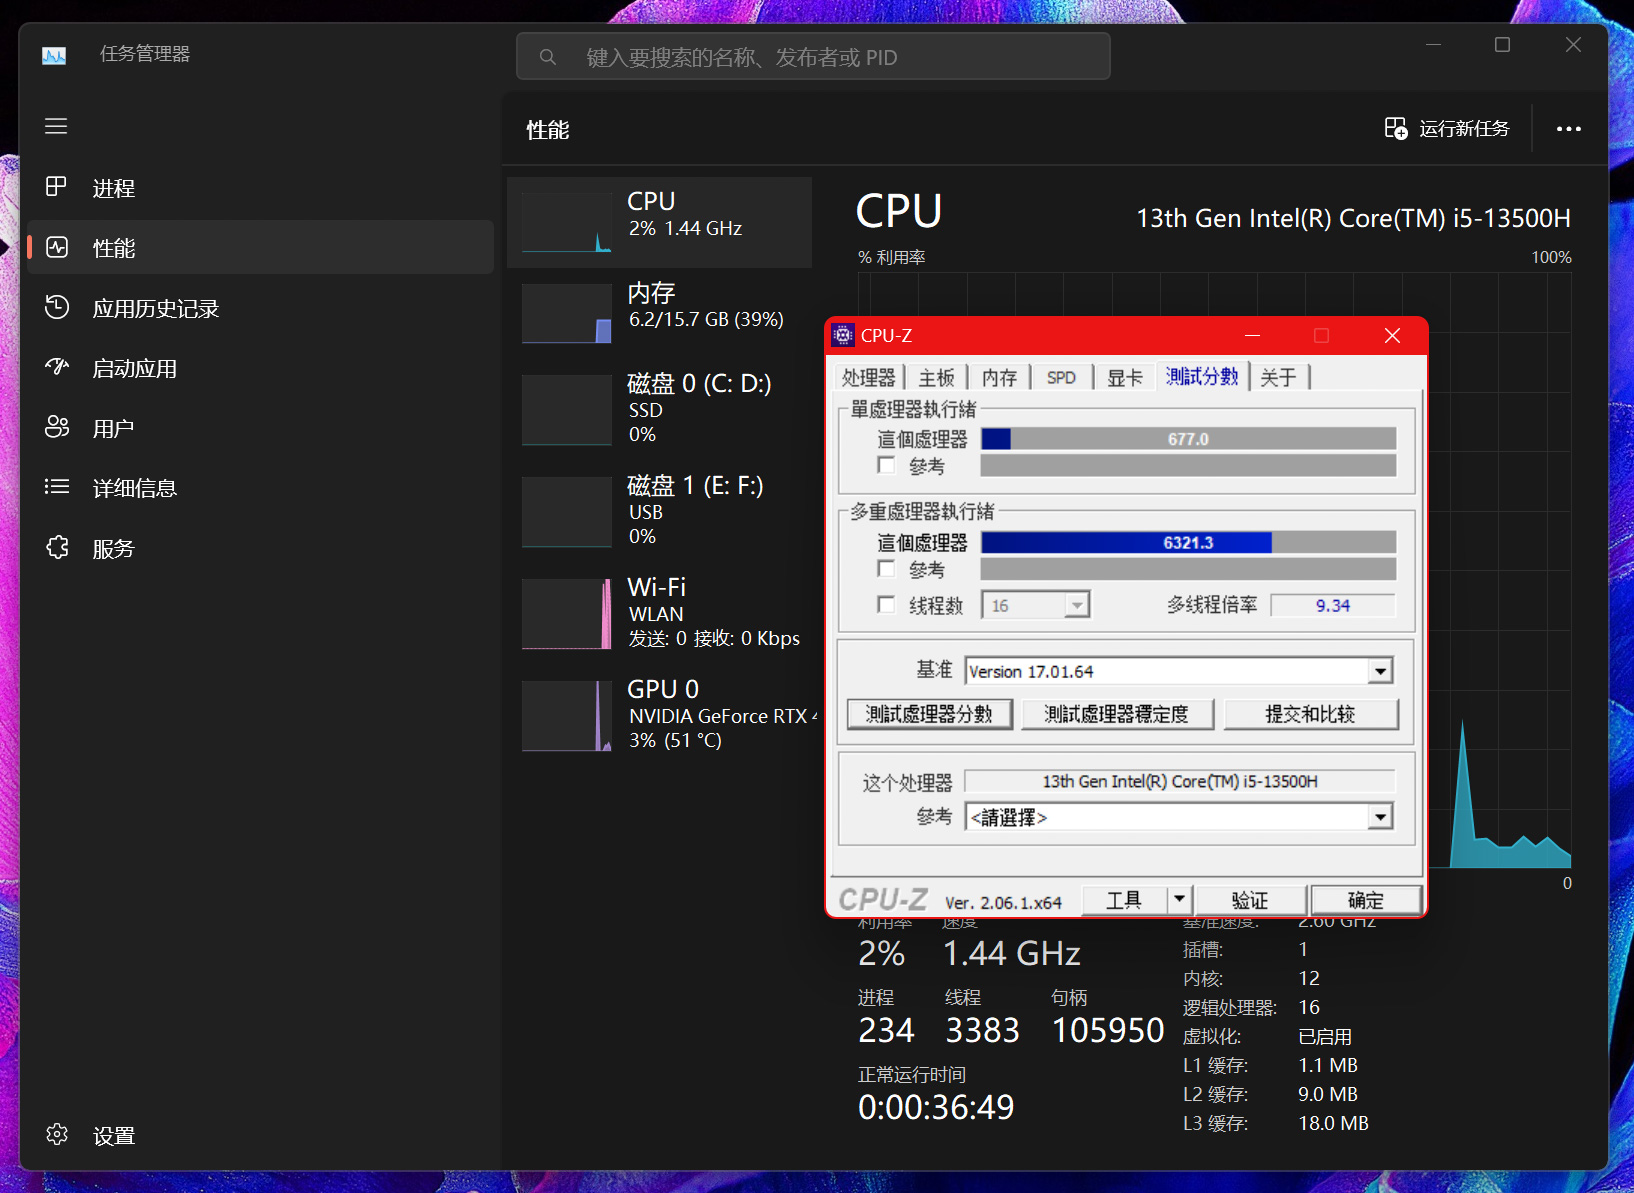
Task: Click the 应用历史记录 sidebar label
Action: [x=156, y=308]
